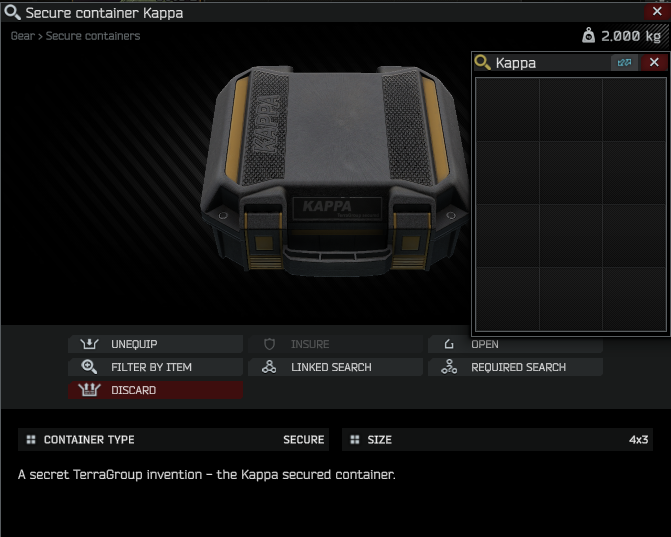Click the Size grid icon
Image resolution: width=671 pixels, height=537 pixels.
355,439
